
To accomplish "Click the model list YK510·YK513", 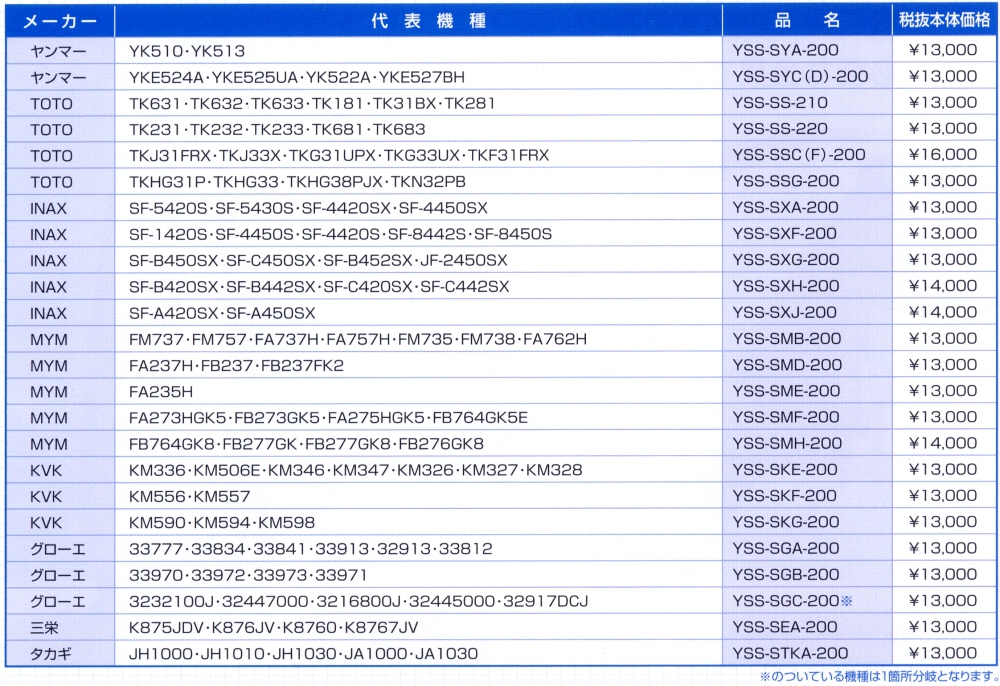I will [187, 51].
